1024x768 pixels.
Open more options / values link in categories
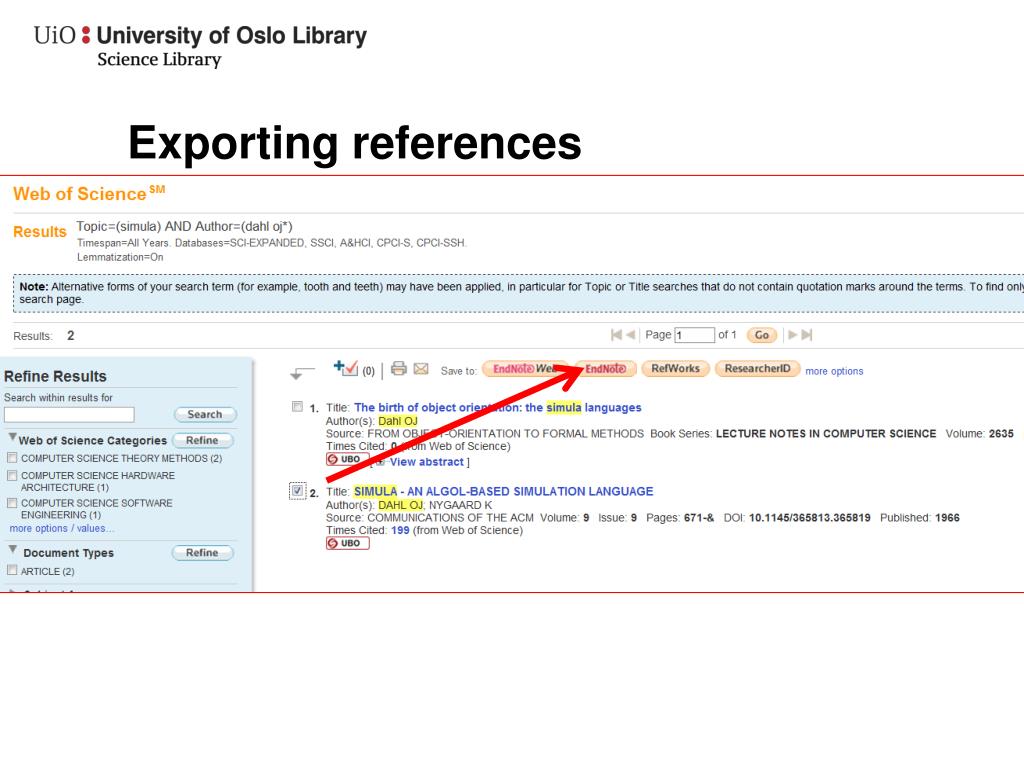pyautogui.click(x=61, y=528)
